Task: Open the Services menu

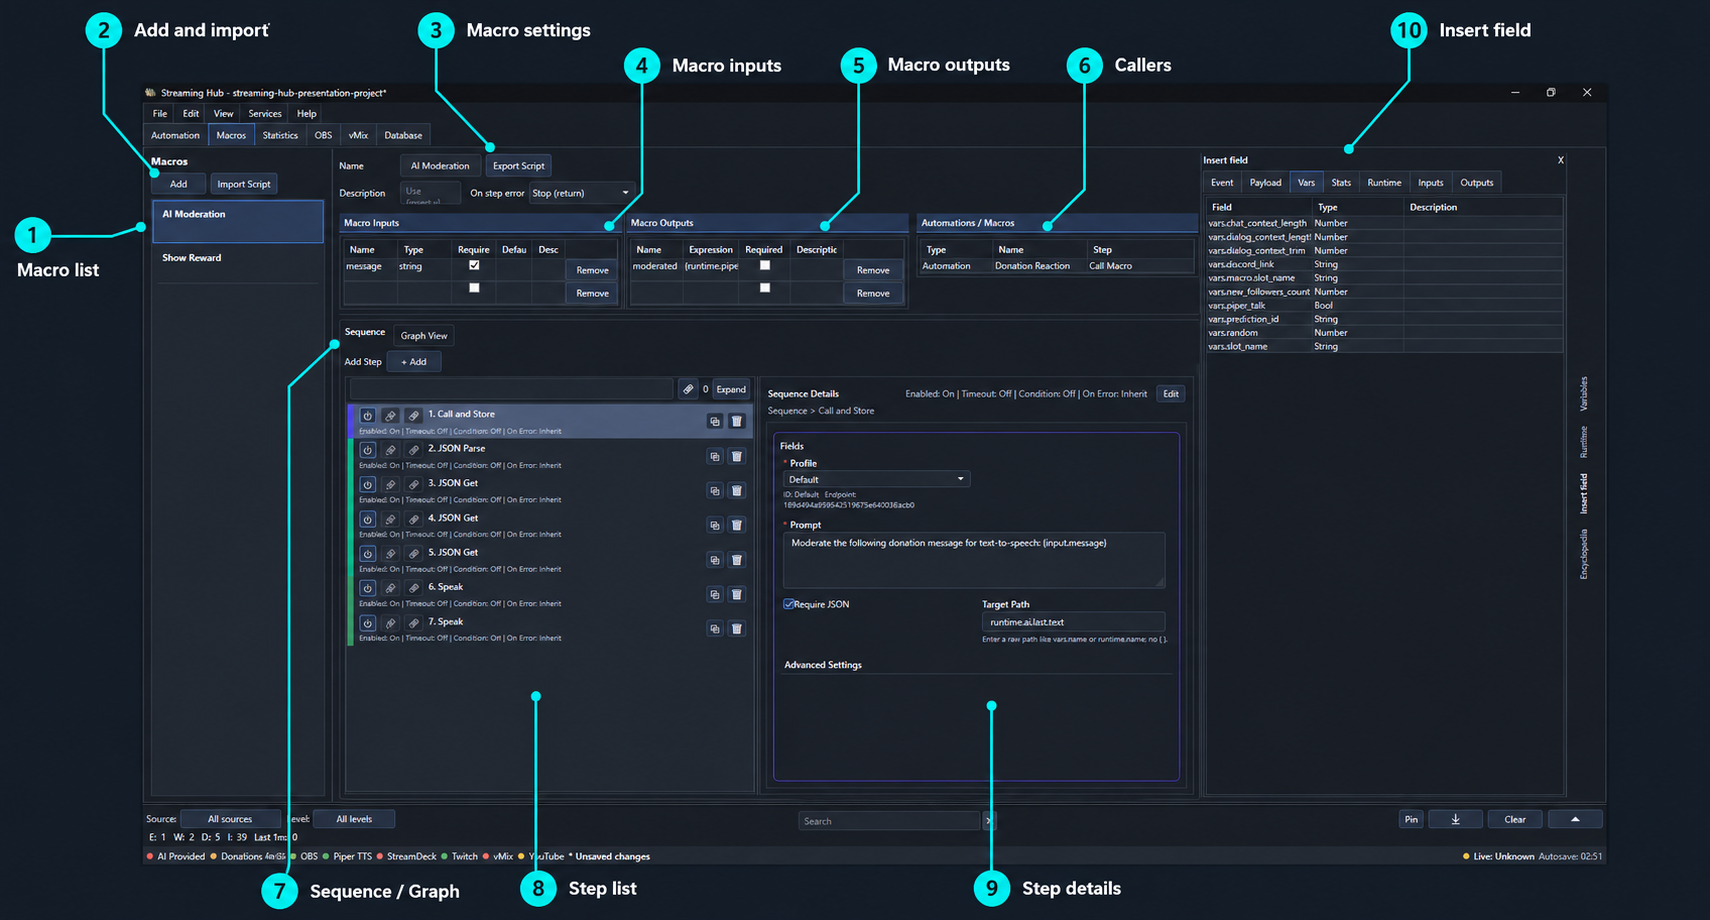Action: 265,114
